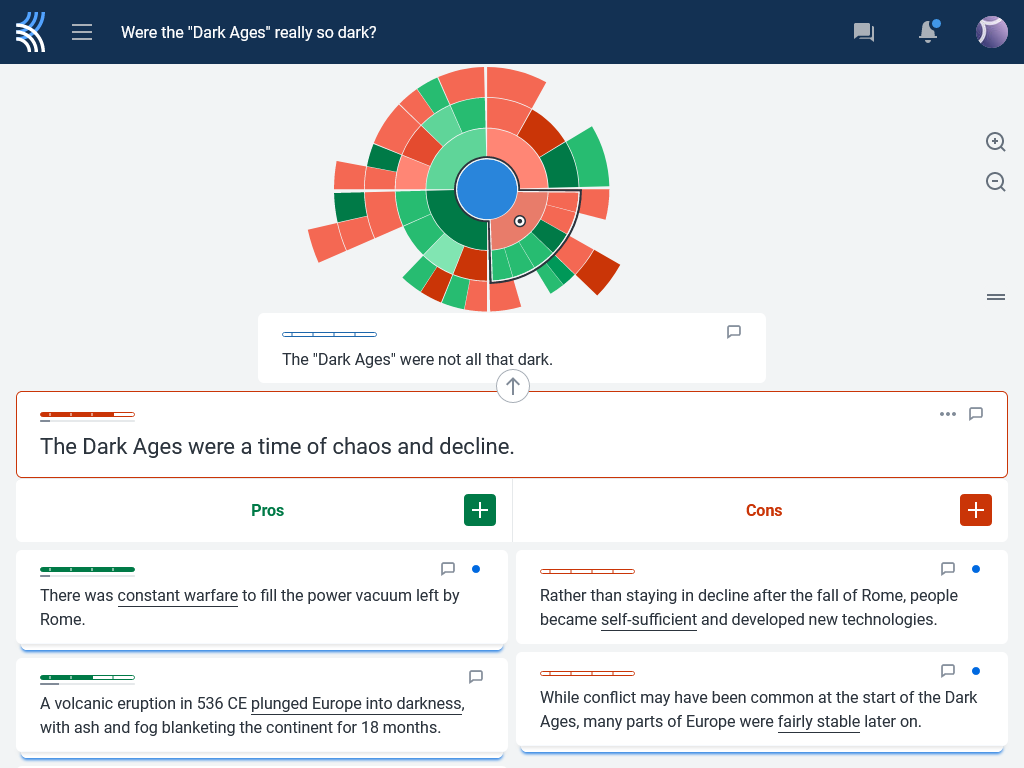
Task: Click the Pros column header
Action: coord(267,510)
